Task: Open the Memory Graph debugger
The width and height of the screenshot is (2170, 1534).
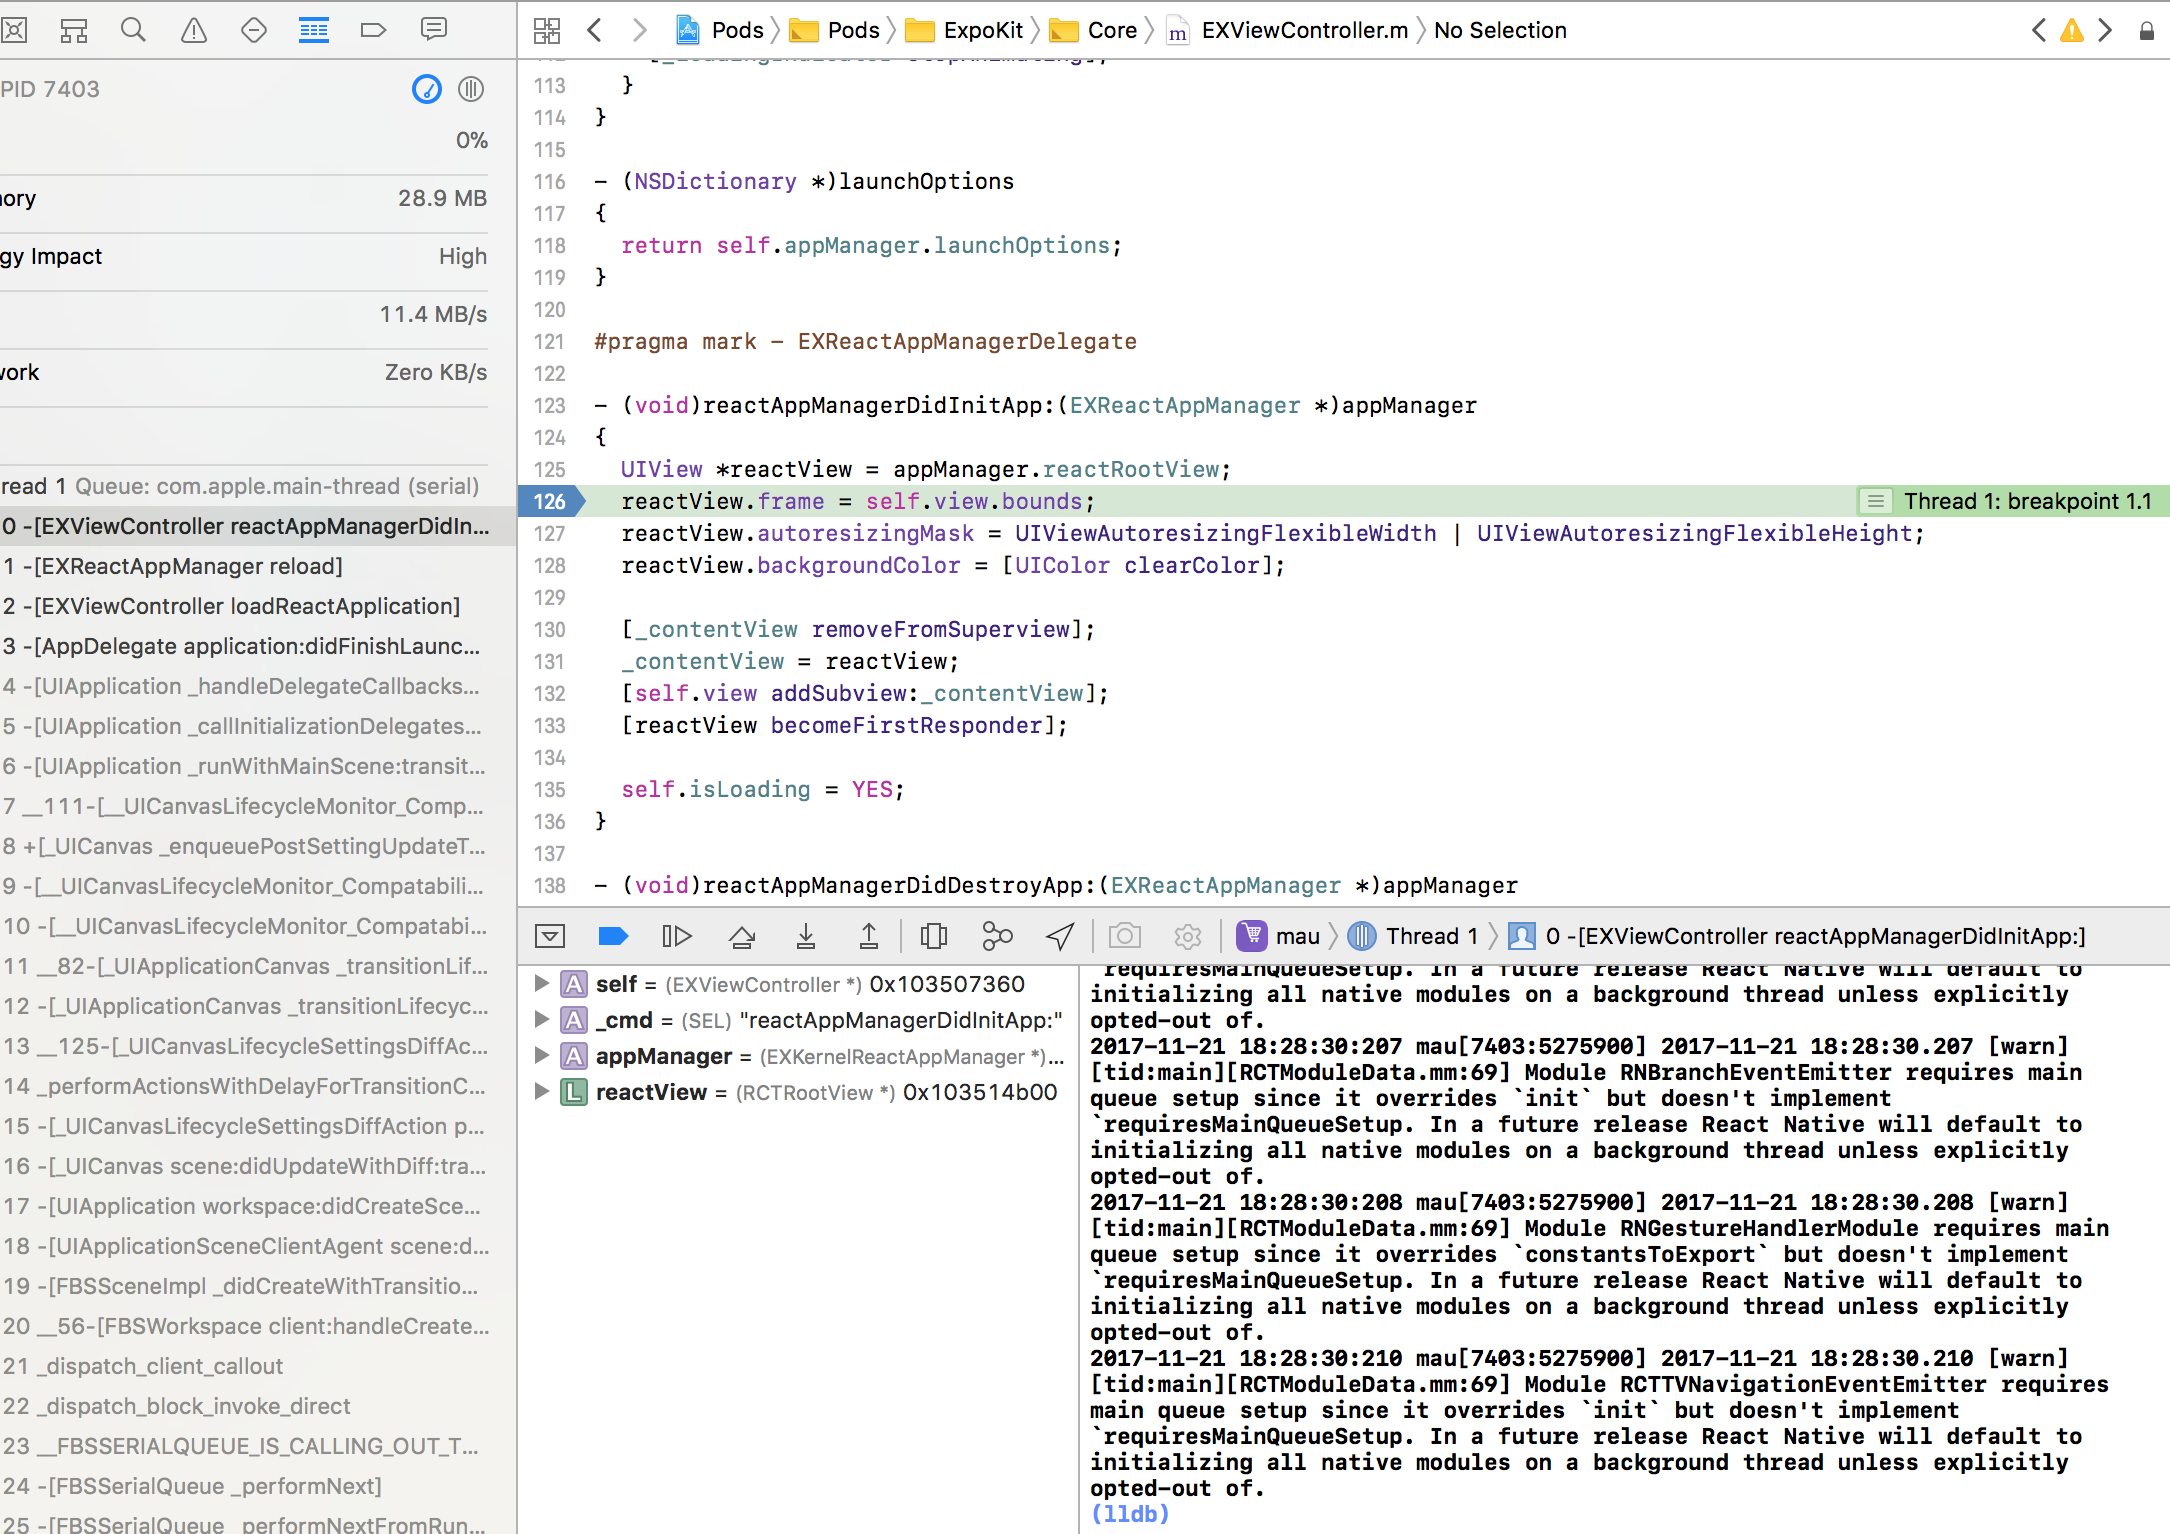Action: (x=997, y=936)
